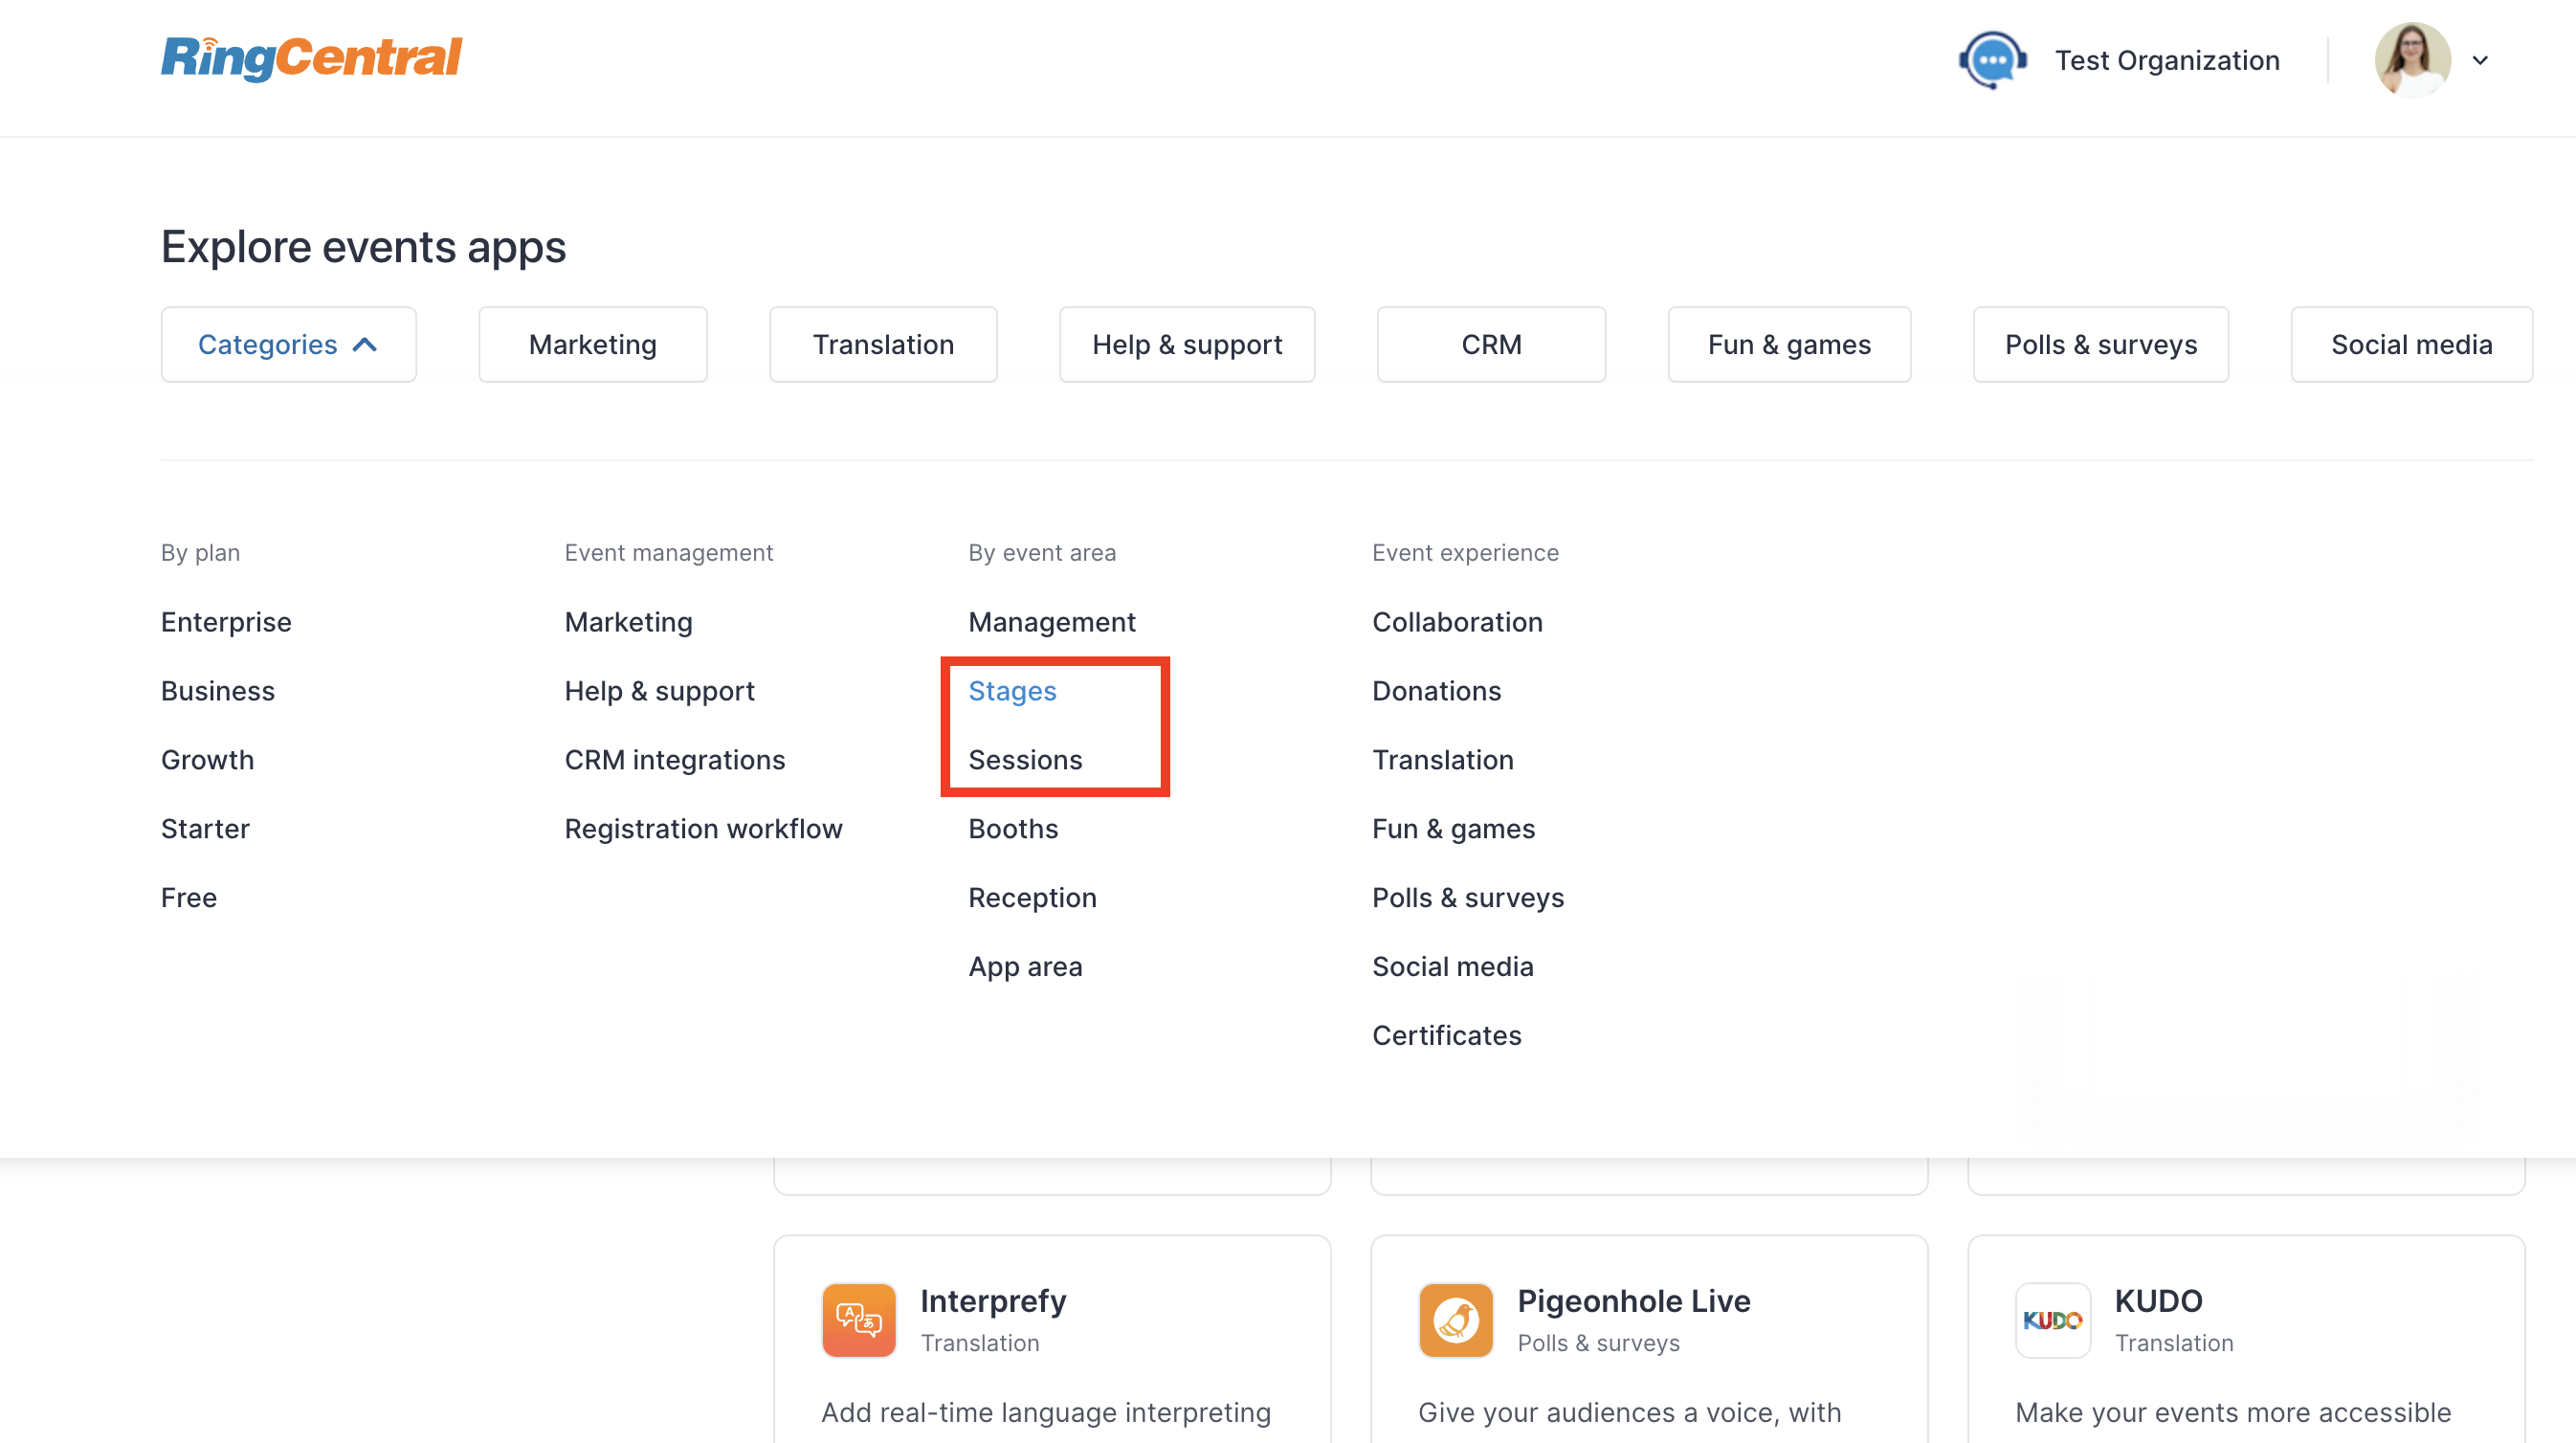
Task: Open the Stages event area
Action: (1012, 691)
